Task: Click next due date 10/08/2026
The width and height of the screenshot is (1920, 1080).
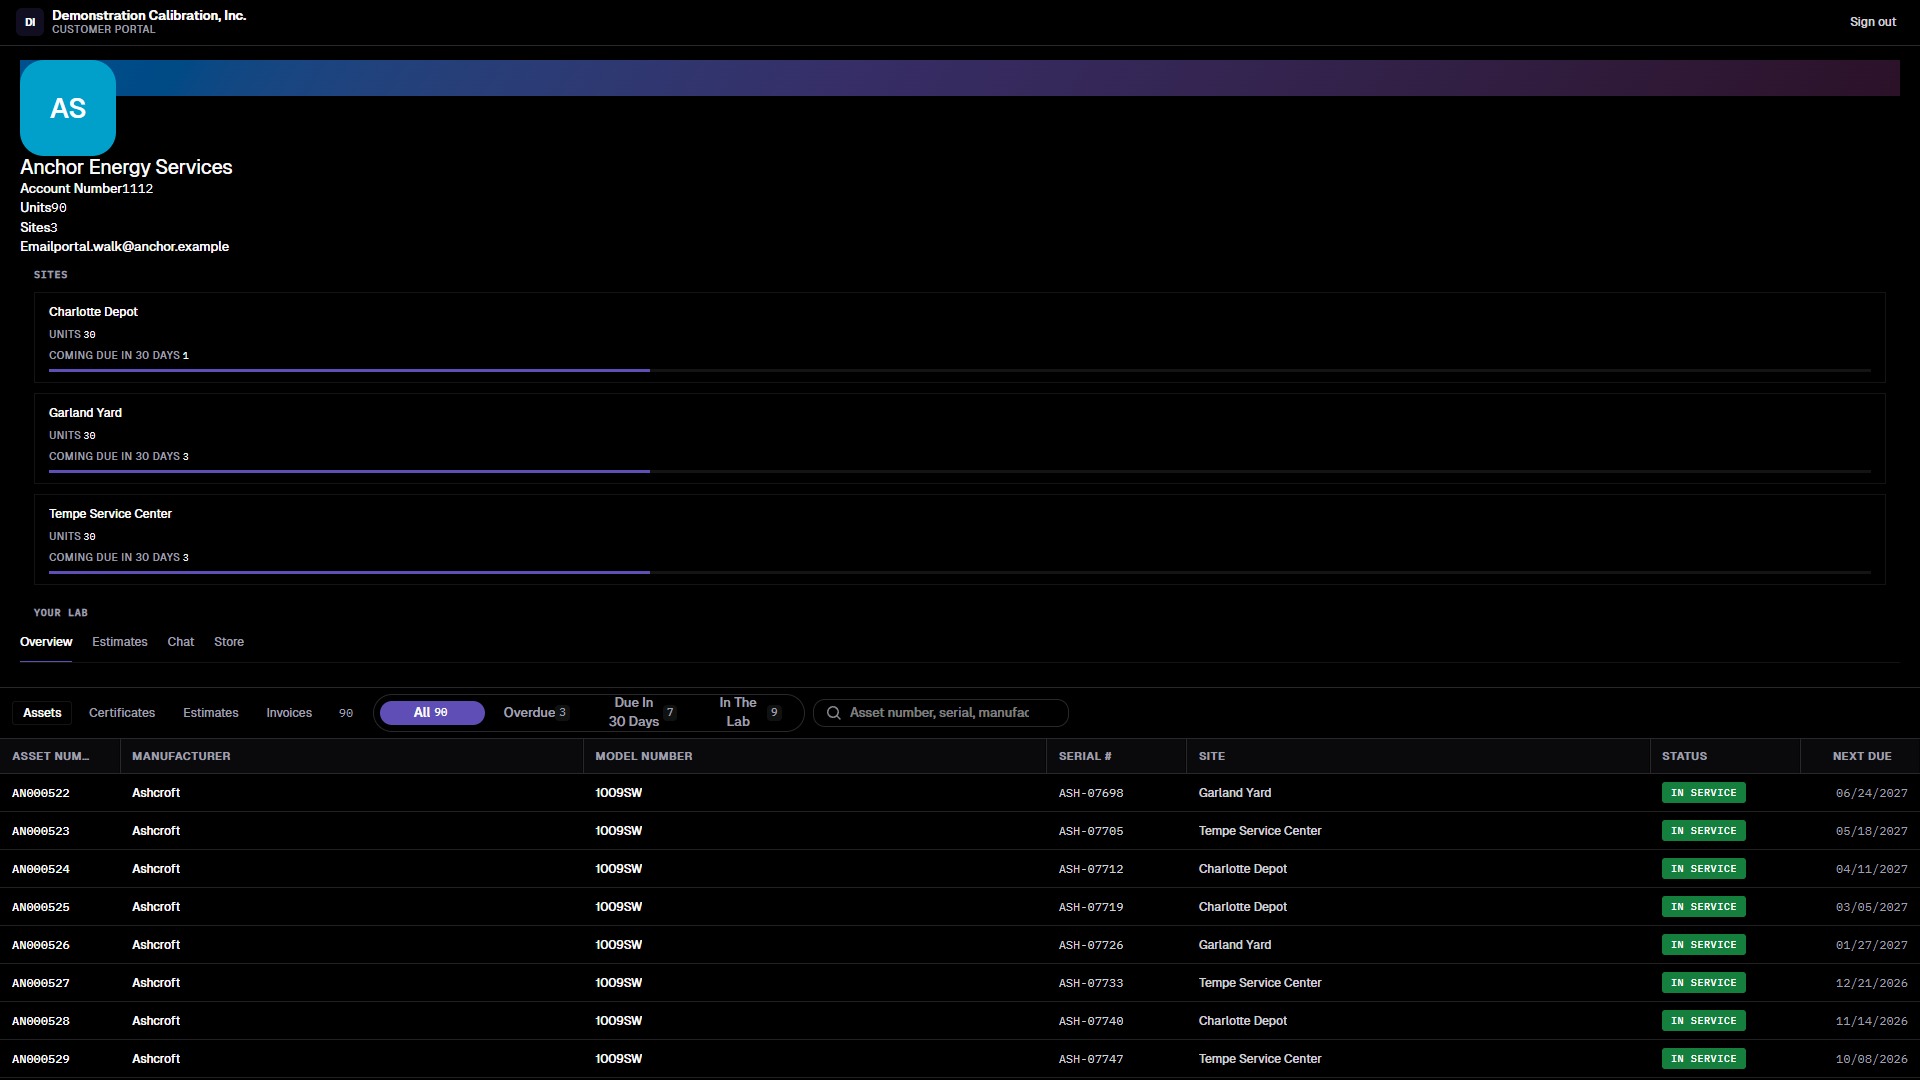Action: [1872, 1059]
